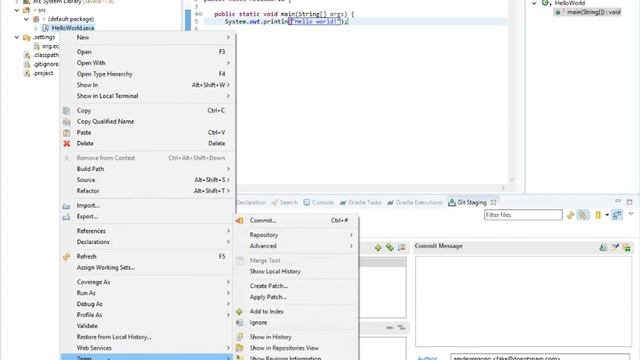The width and height of the screenshot is (640, 360).
Task: Click the Import icon in context menu
Action: tap(67, 206)
